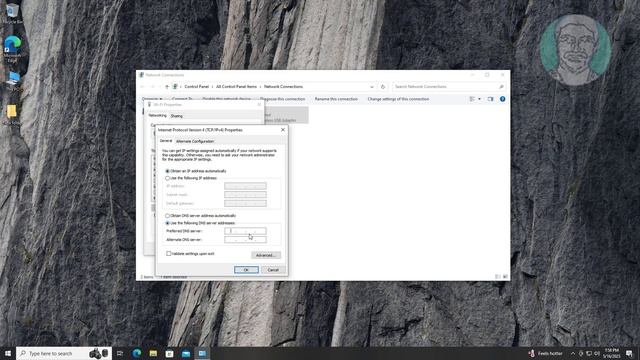Click the network icon in system tray
640x360 pixels.
(x=589, y=353)
